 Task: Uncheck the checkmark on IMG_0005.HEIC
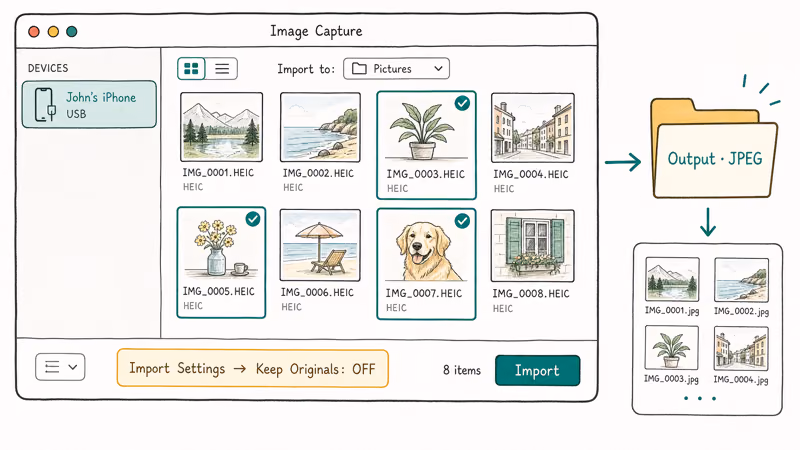[253, 219]
